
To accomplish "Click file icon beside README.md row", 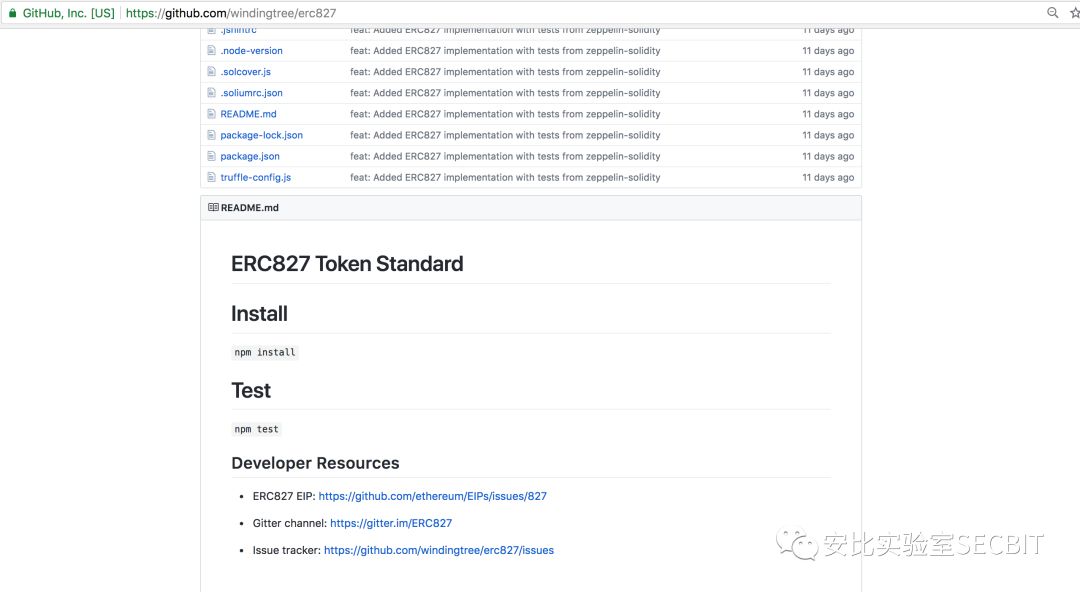I will click(211, 114).
